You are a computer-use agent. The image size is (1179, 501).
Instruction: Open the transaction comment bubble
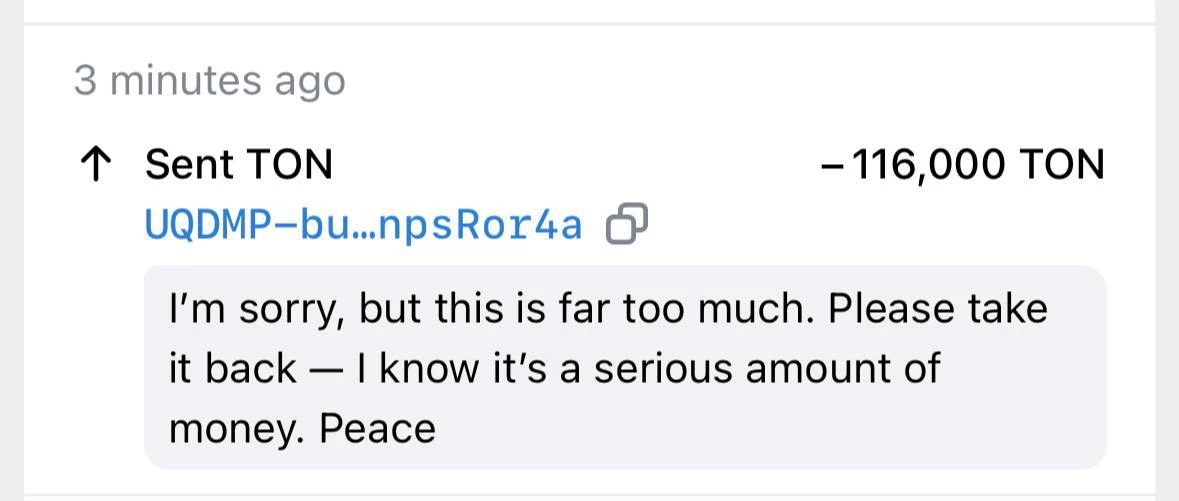click(x=625, y=367)
